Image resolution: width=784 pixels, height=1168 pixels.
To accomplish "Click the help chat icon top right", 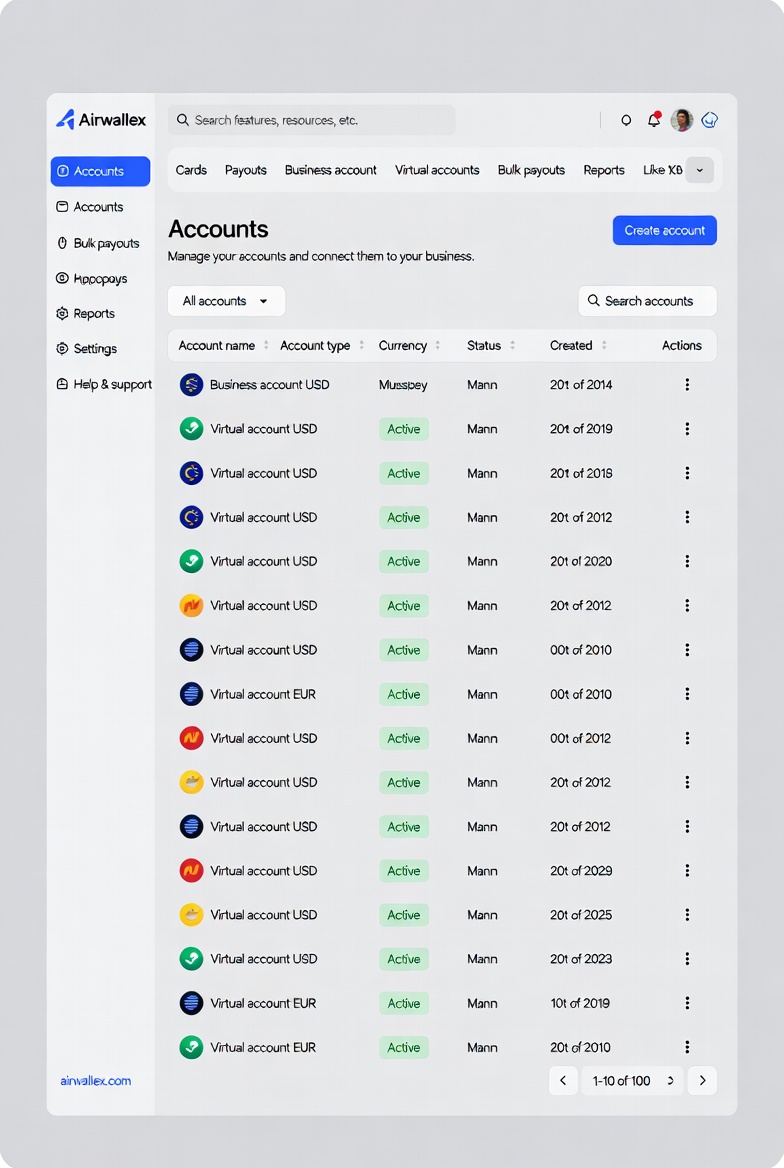I will (x=710, y=119).
